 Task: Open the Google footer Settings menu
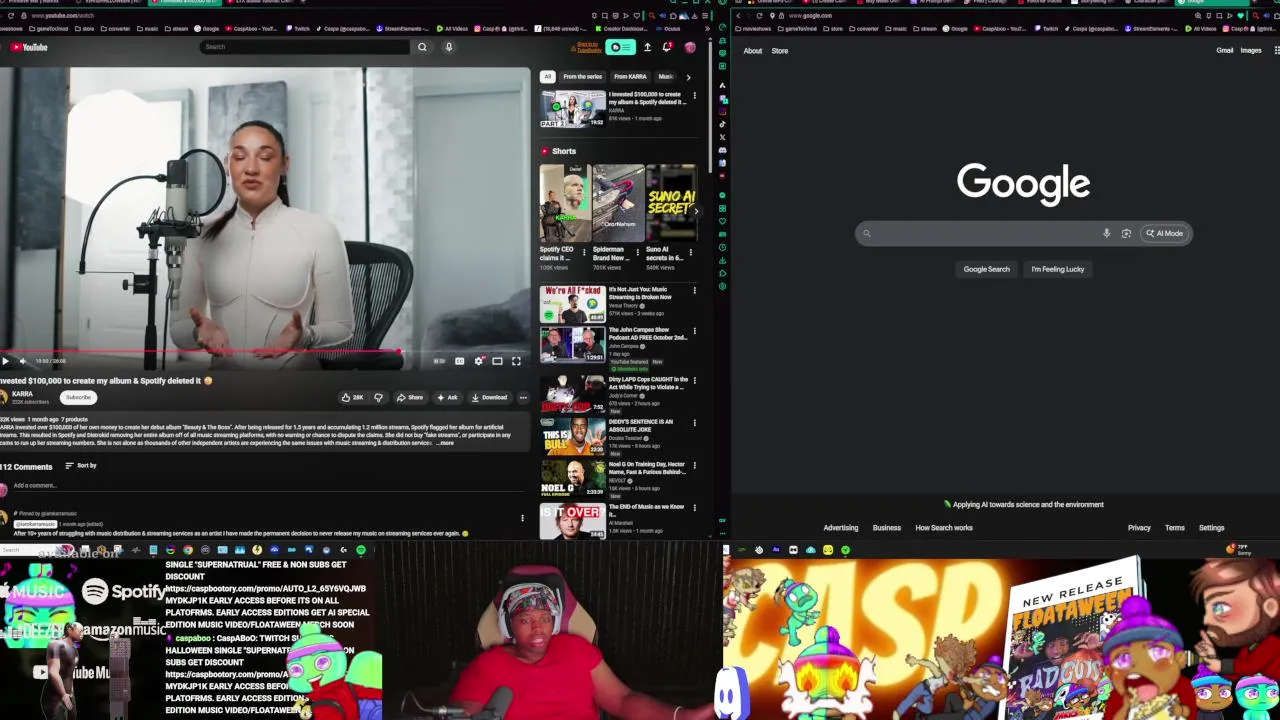pyautogui.click(x=1211, y=528)
